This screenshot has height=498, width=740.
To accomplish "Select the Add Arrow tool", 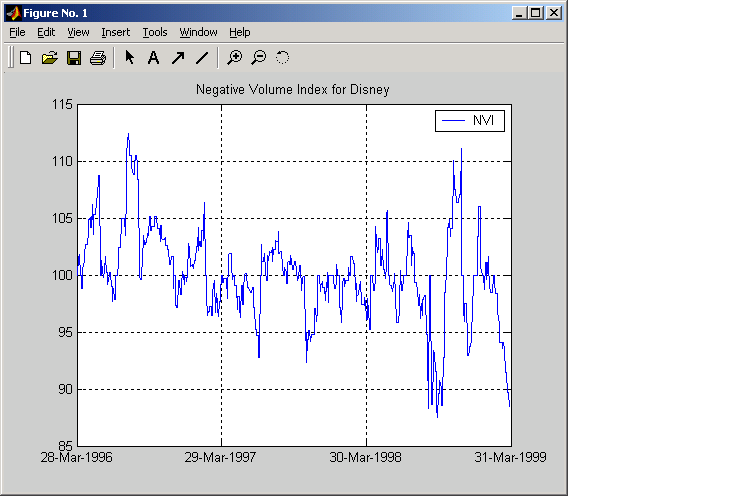I will pyautogui.click(x=178, y=58).
